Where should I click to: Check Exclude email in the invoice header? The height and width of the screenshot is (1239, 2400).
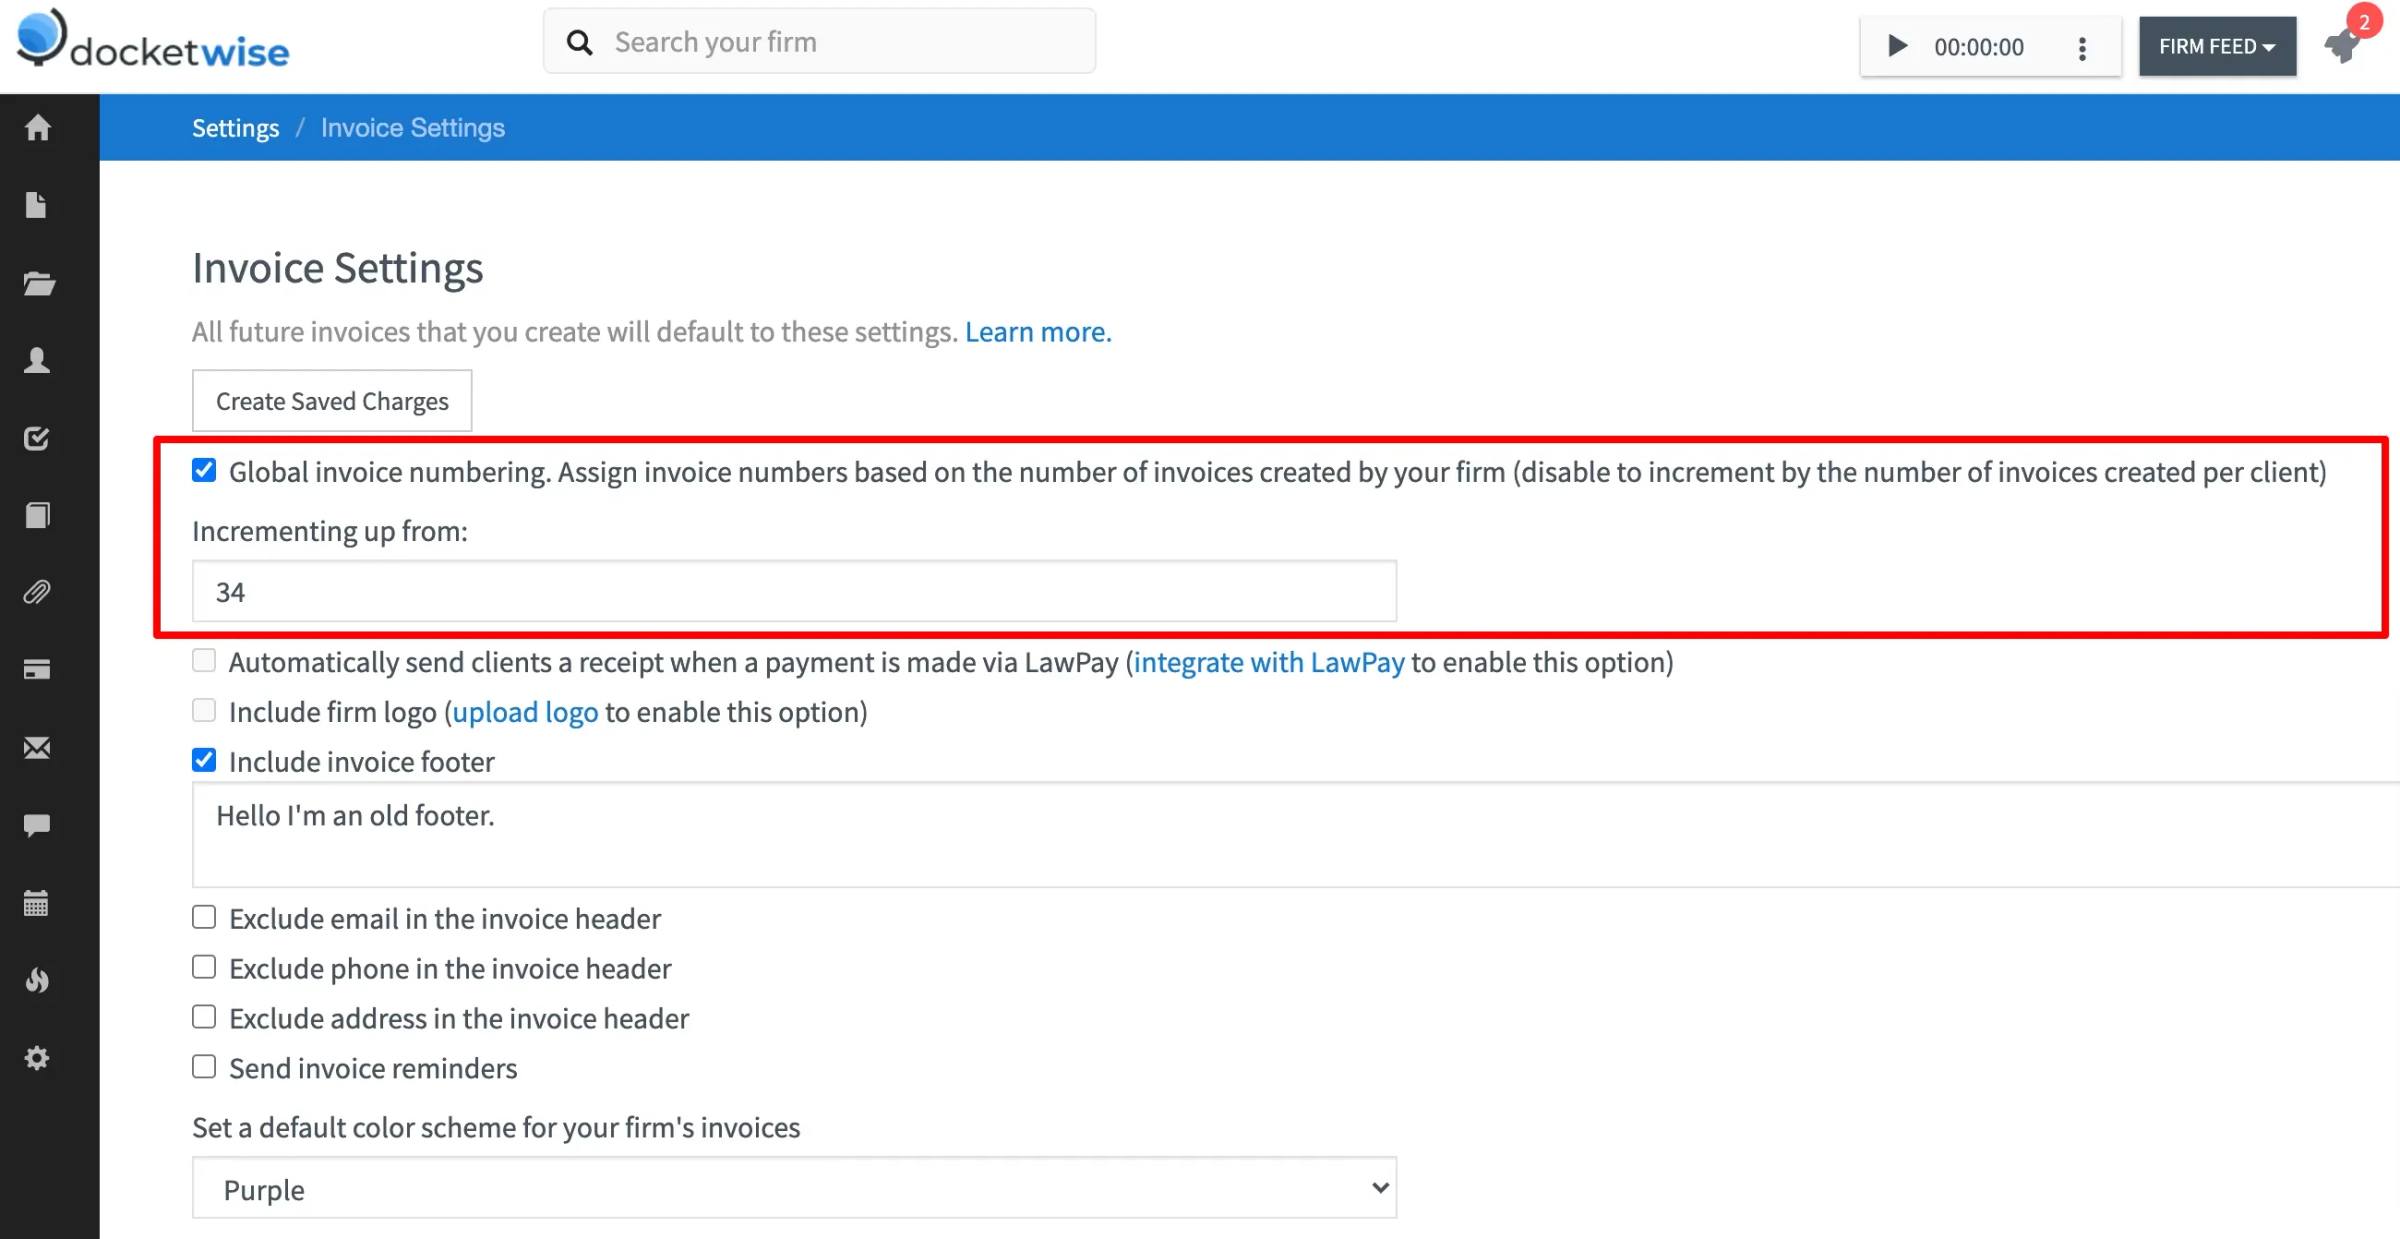click(x=204, y=916)
